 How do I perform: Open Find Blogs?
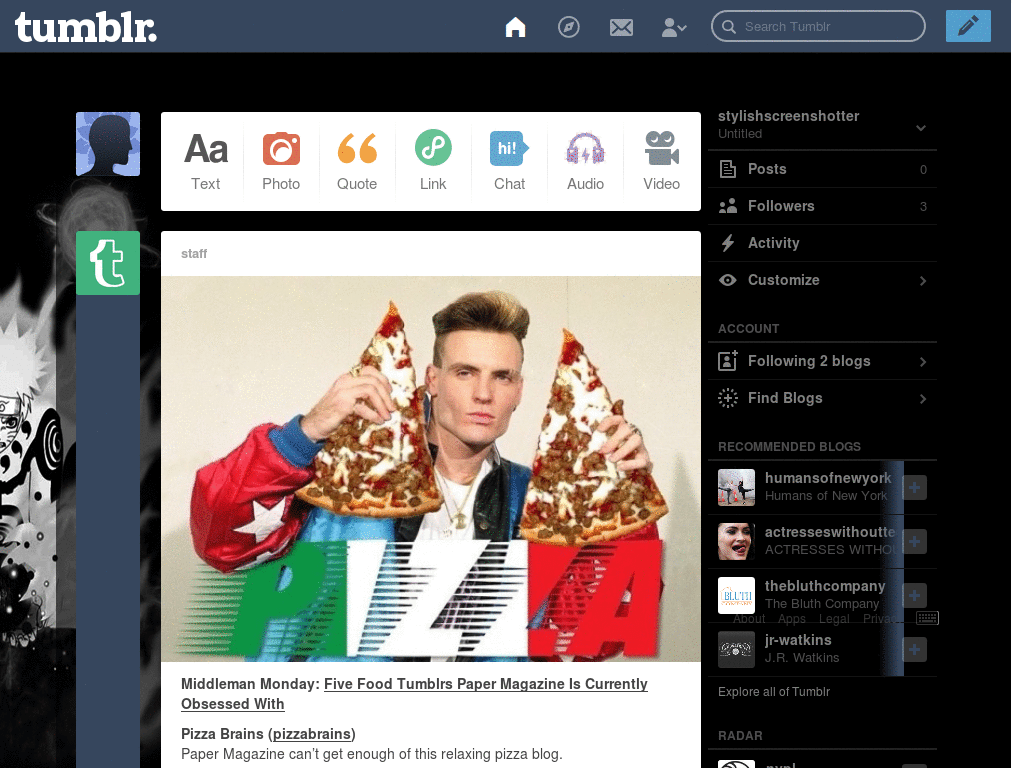point(822,398)
